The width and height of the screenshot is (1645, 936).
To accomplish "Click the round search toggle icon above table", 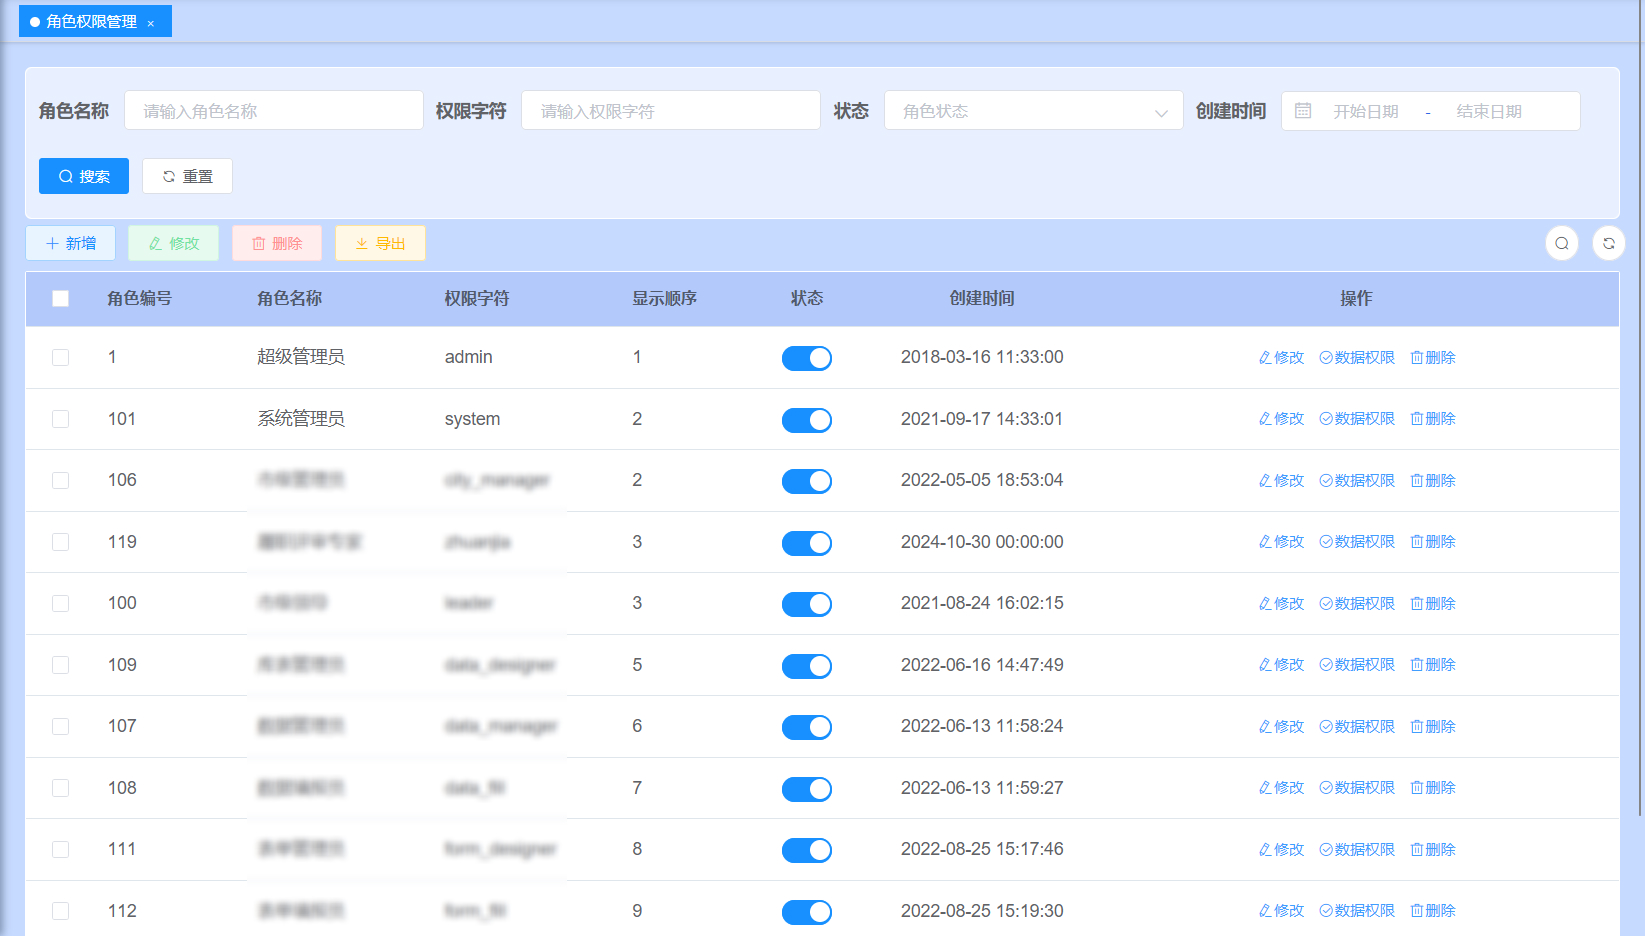I will click(x=1561, y=243).
